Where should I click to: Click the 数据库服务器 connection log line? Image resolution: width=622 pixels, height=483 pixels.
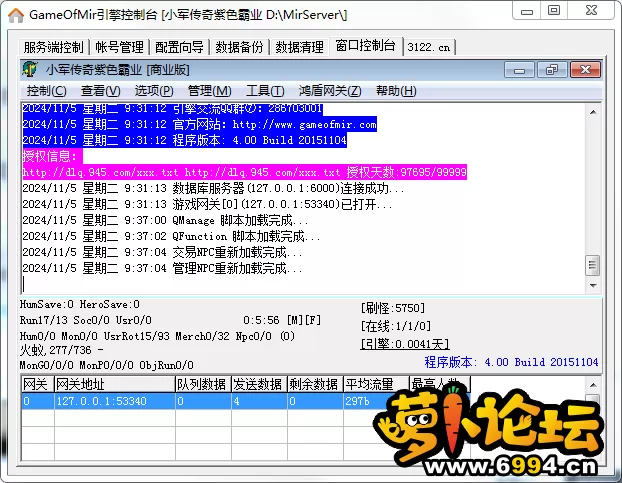213,188
